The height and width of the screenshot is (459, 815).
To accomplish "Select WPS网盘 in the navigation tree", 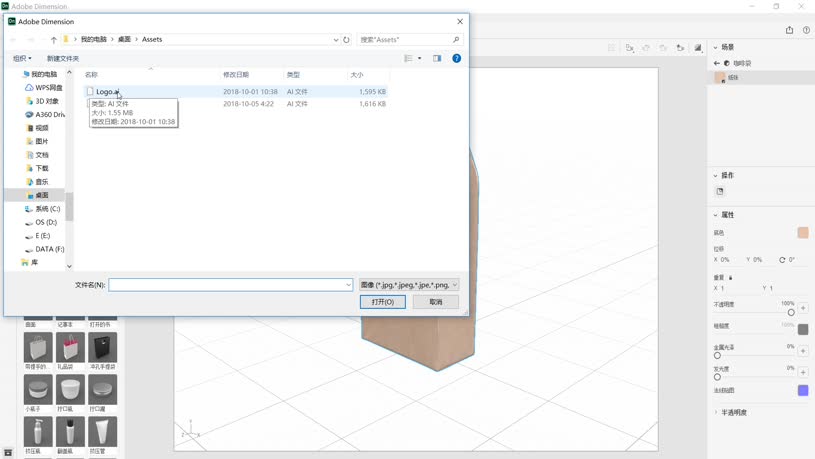I will pyautogui.click(x=44, y=88).
